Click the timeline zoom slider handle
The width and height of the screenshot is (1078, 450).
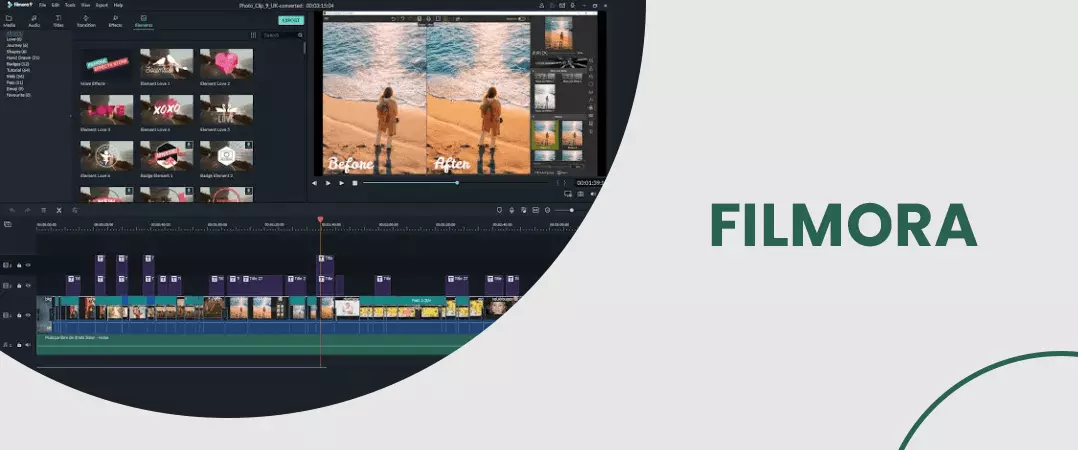571,210
